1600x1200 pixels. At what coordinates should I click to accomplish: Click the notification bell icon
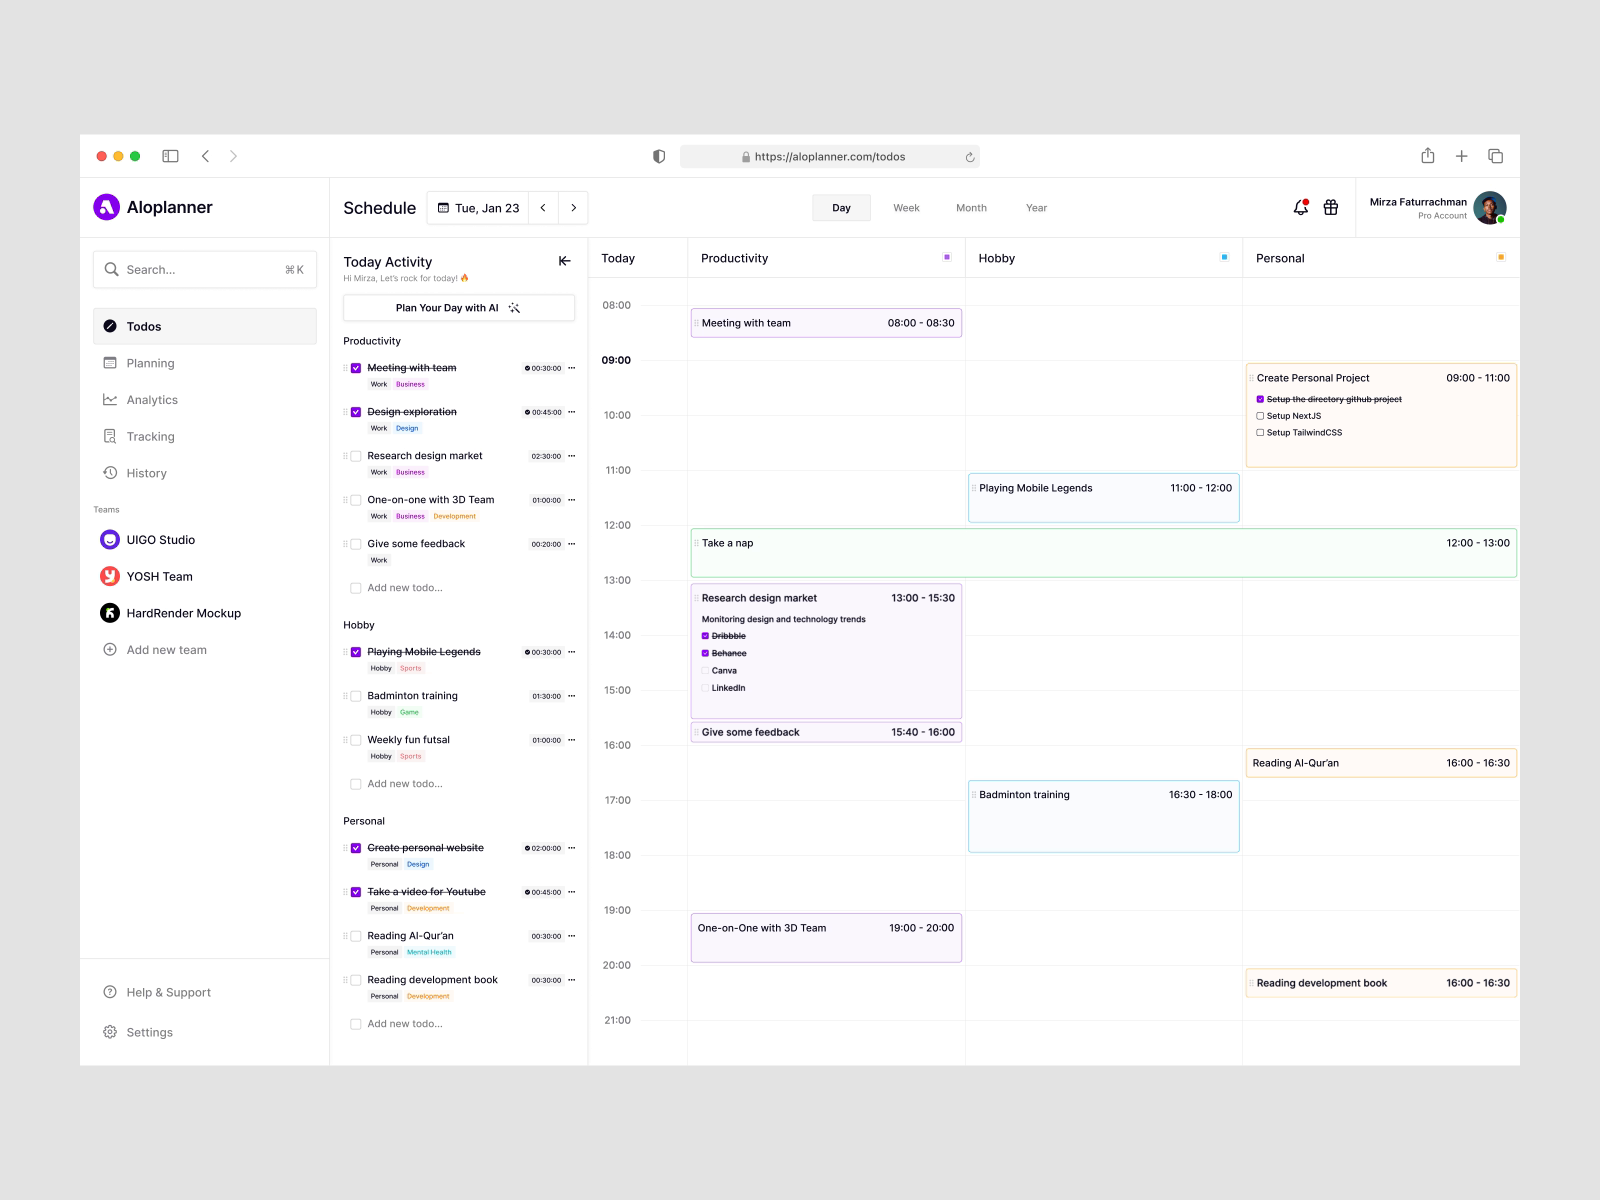(1300, 208)
